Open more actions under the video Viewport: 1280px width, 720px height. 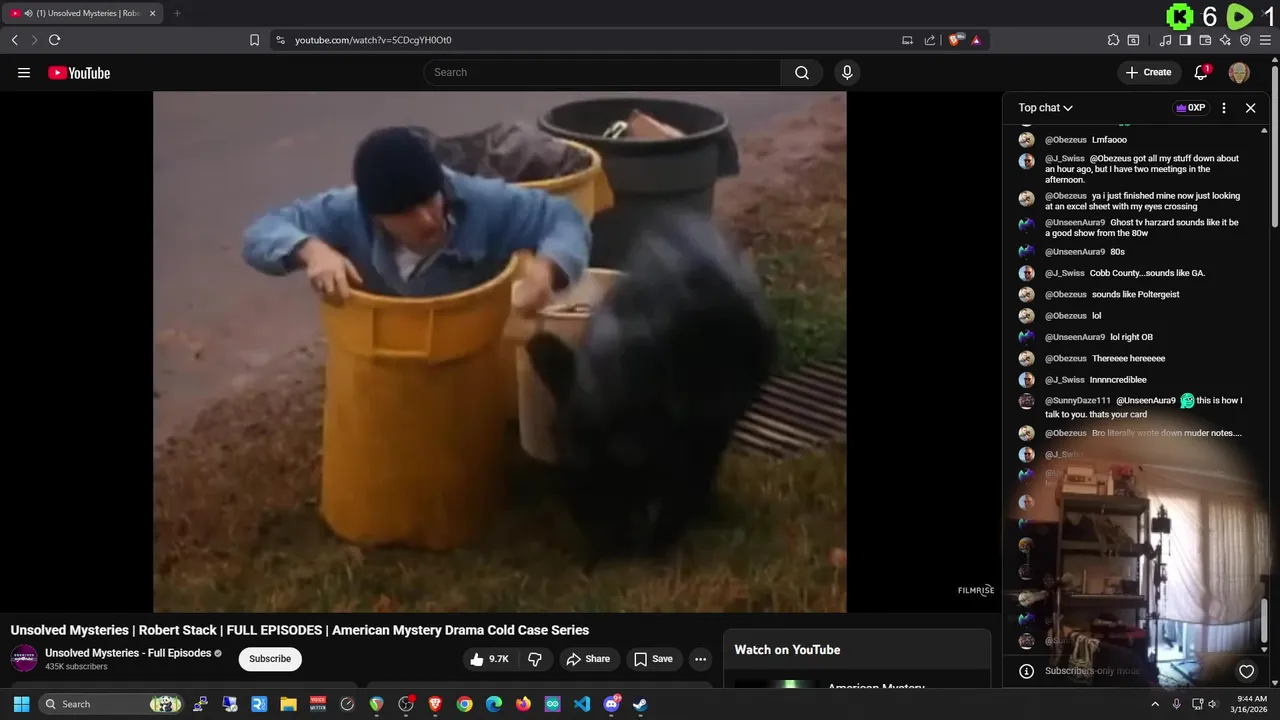point(700,659)
